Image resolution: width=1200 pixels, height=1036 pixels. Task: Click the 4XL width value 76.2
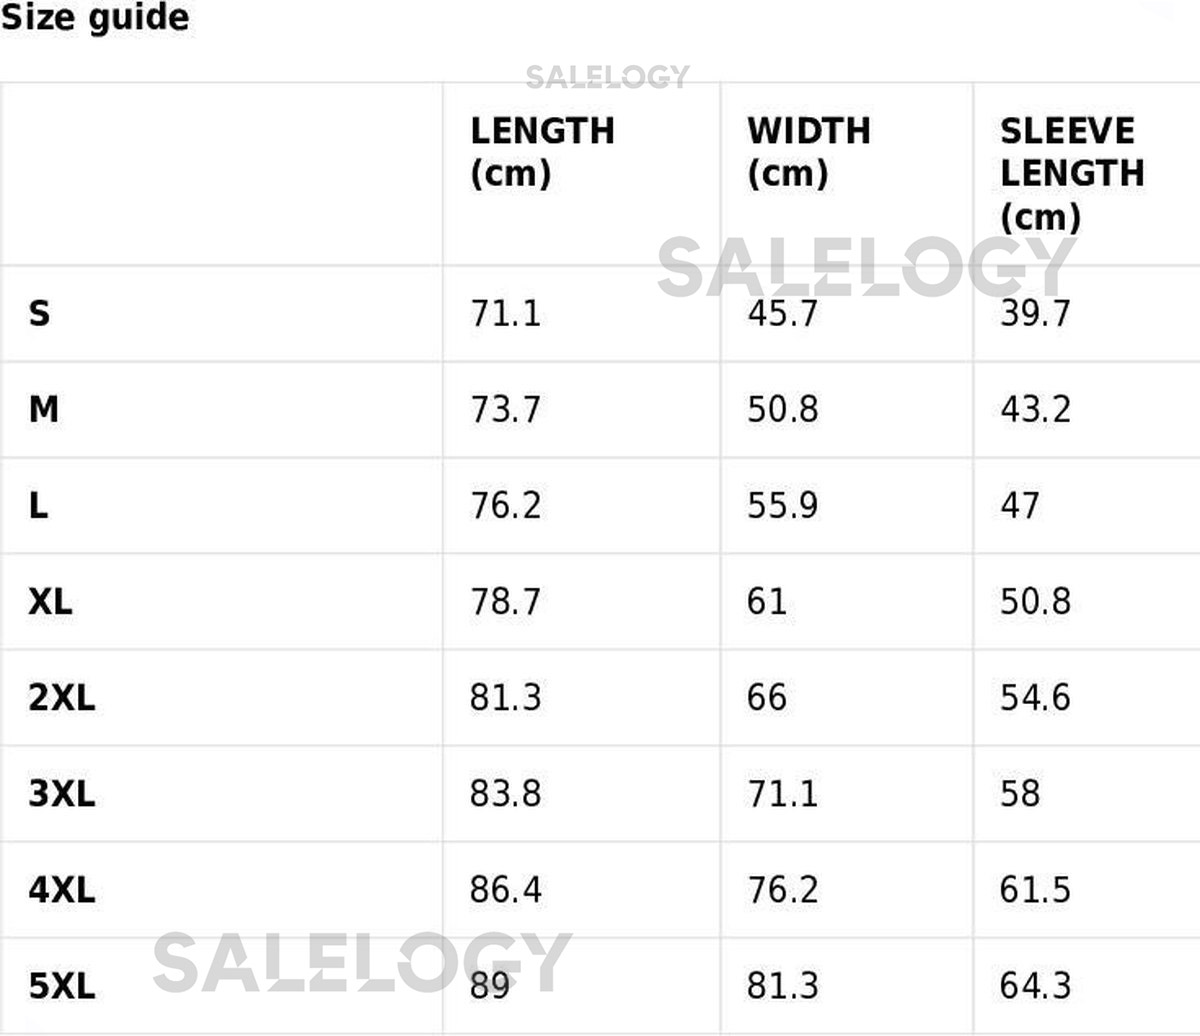click(x=782, y=890)
